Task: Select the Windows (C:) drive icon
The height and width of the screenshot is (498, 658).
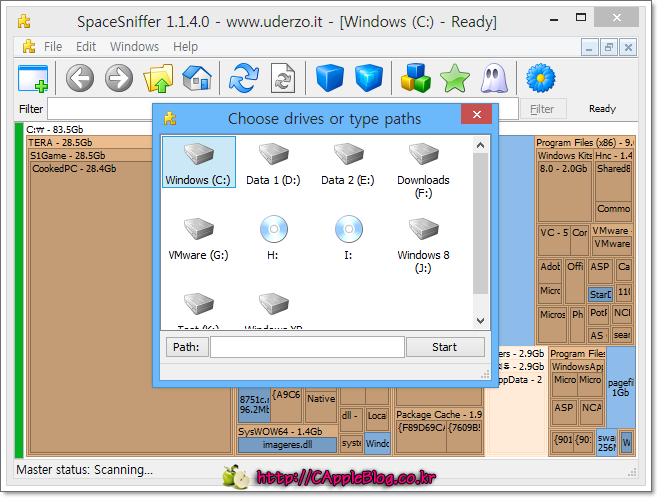Action: click(198, 162)
